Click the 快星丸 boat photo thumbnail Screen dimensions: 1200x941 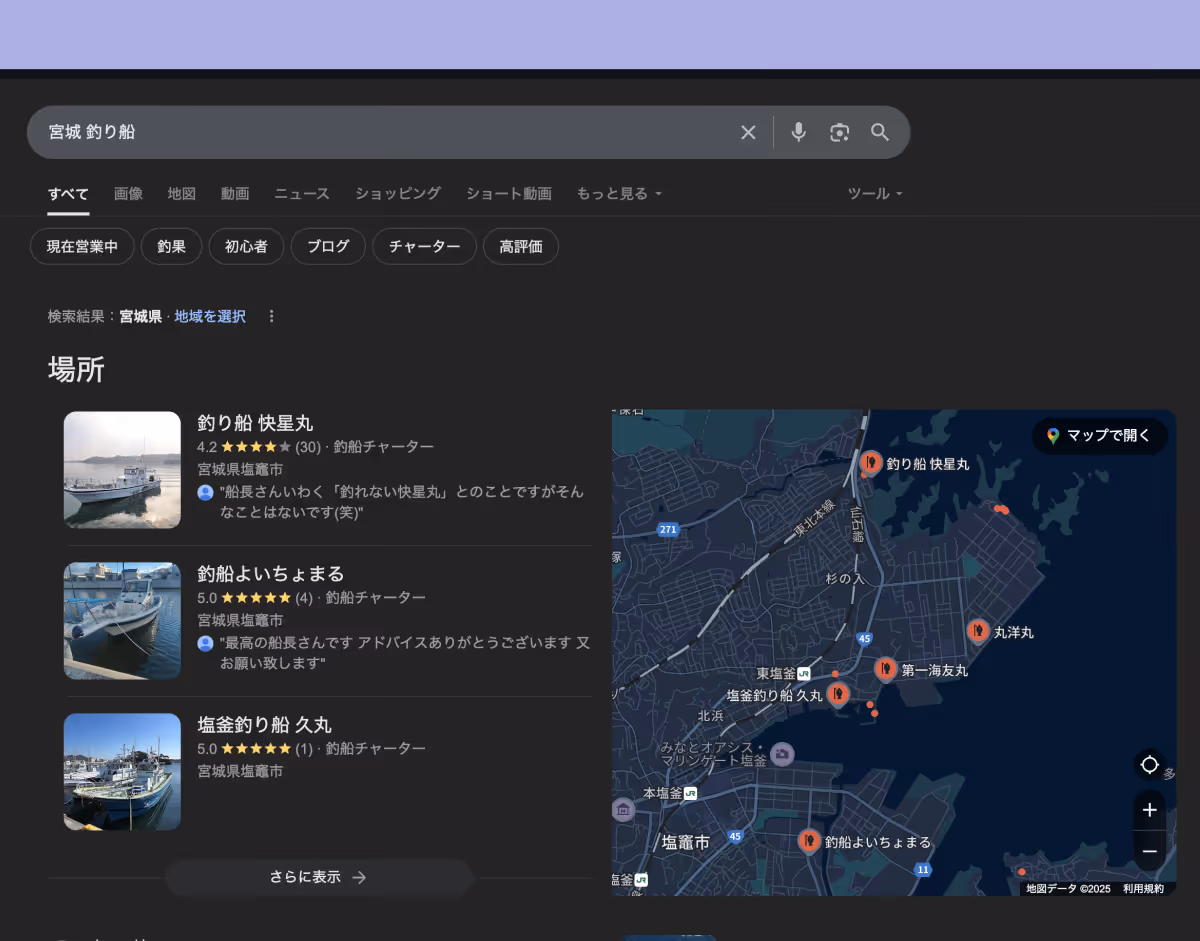pos(122,470)
